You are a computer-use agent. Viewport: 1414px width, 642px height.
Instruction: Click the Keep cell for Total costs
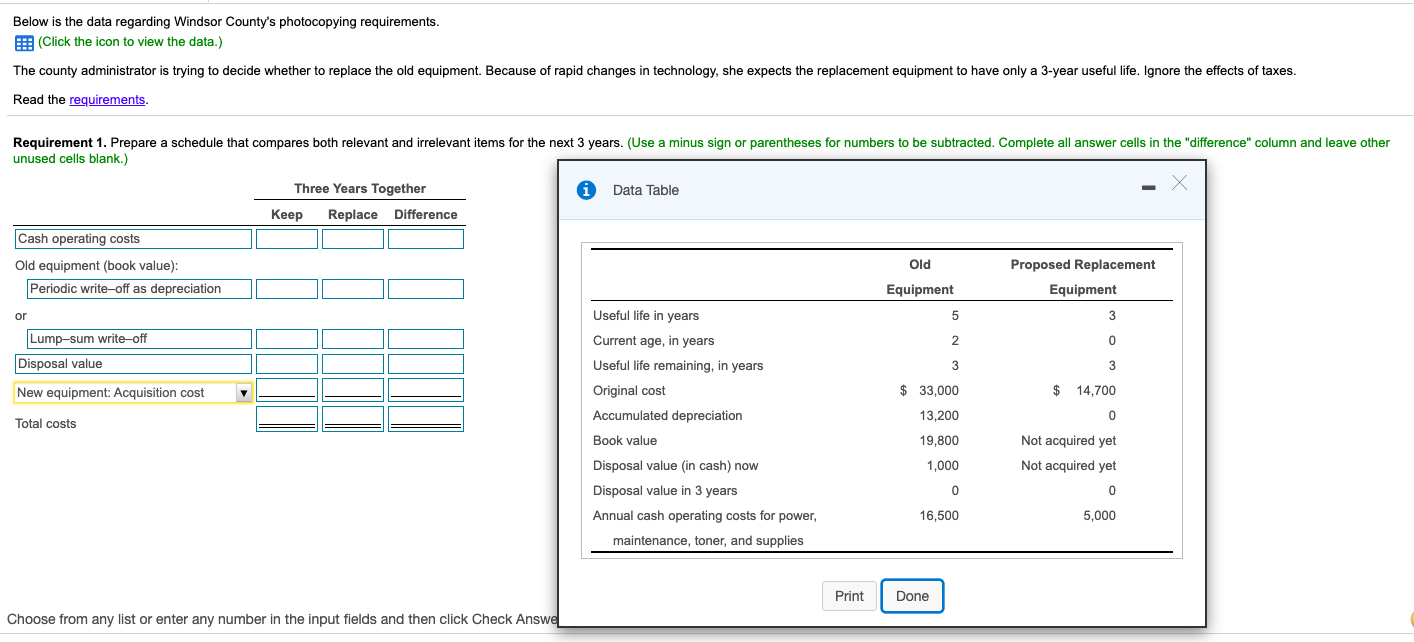(286, 417)
